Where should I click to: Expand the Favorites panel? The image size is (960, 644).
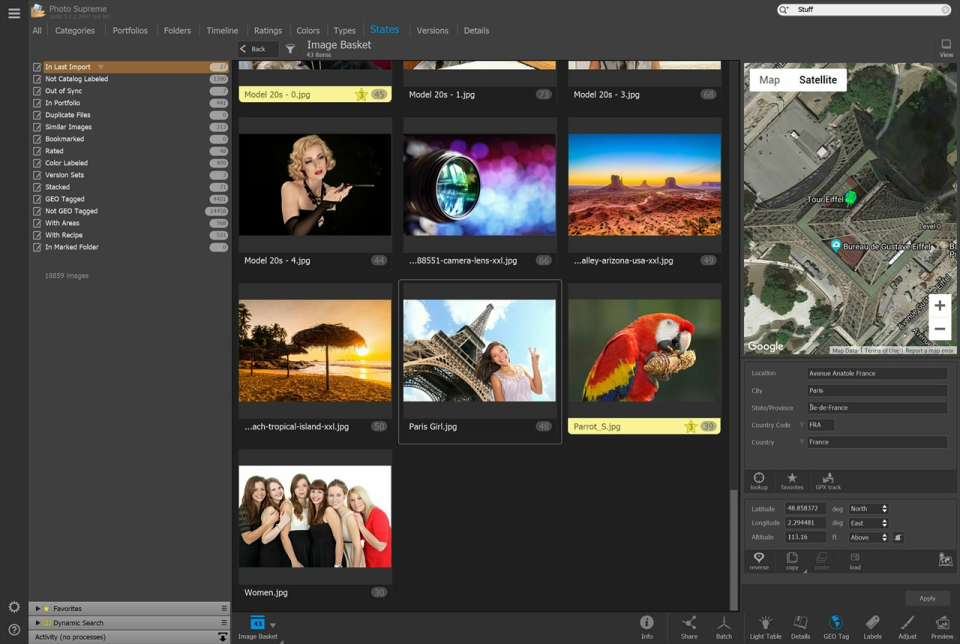pyautogui.click(x=38, y=608)
